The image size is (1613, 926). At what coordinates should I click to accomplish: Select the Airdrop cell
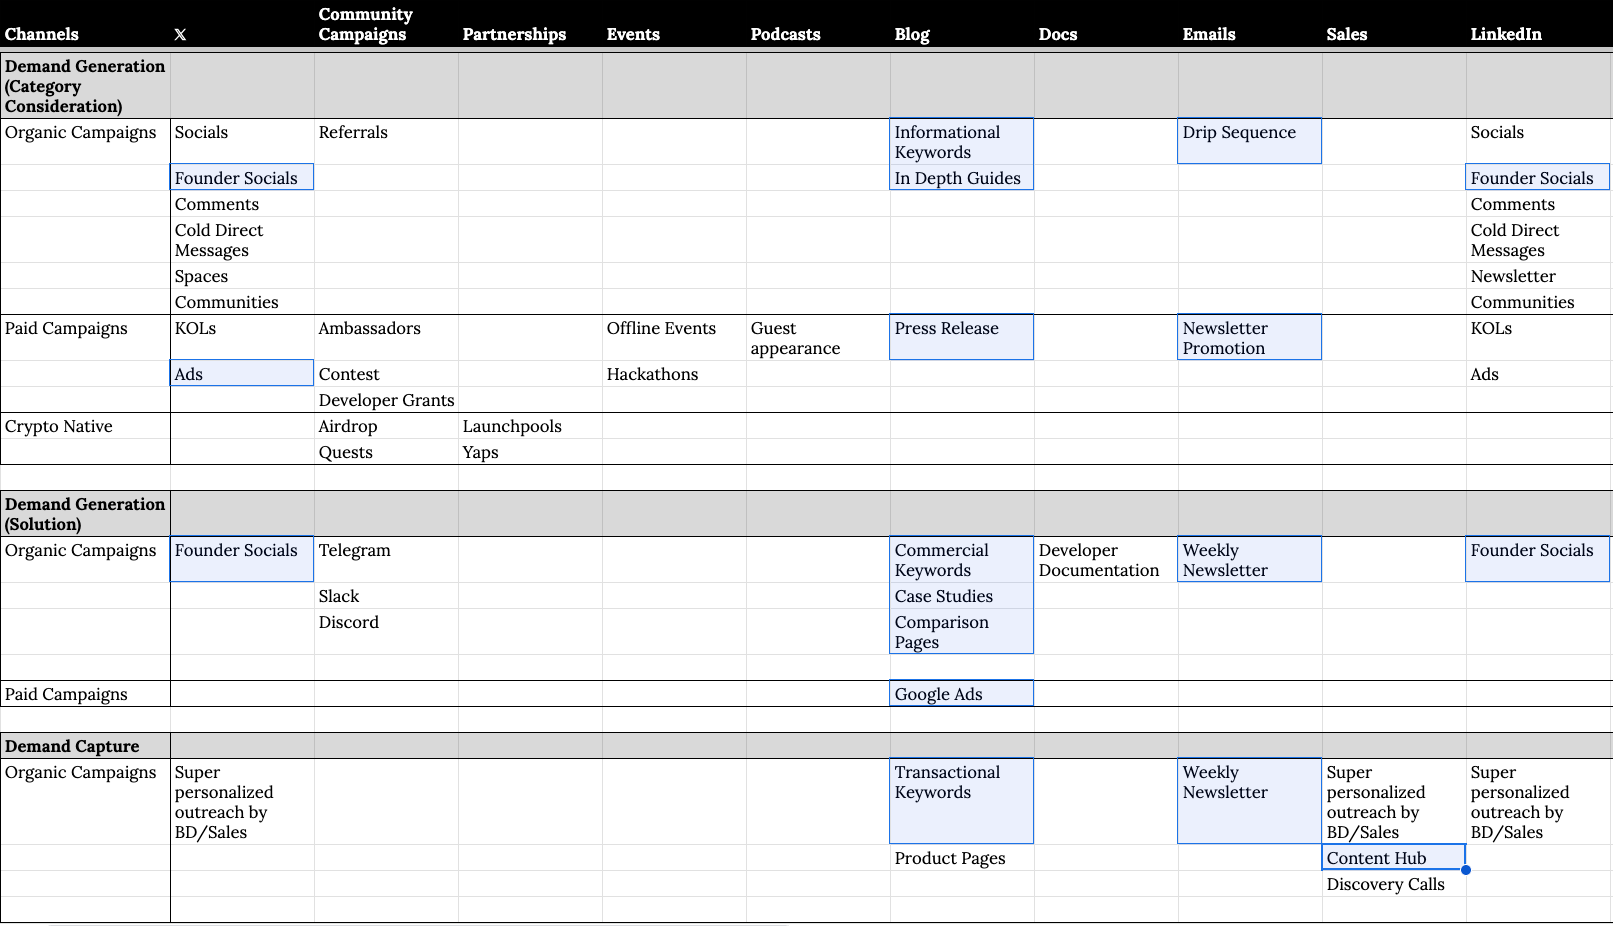point(386,426)
